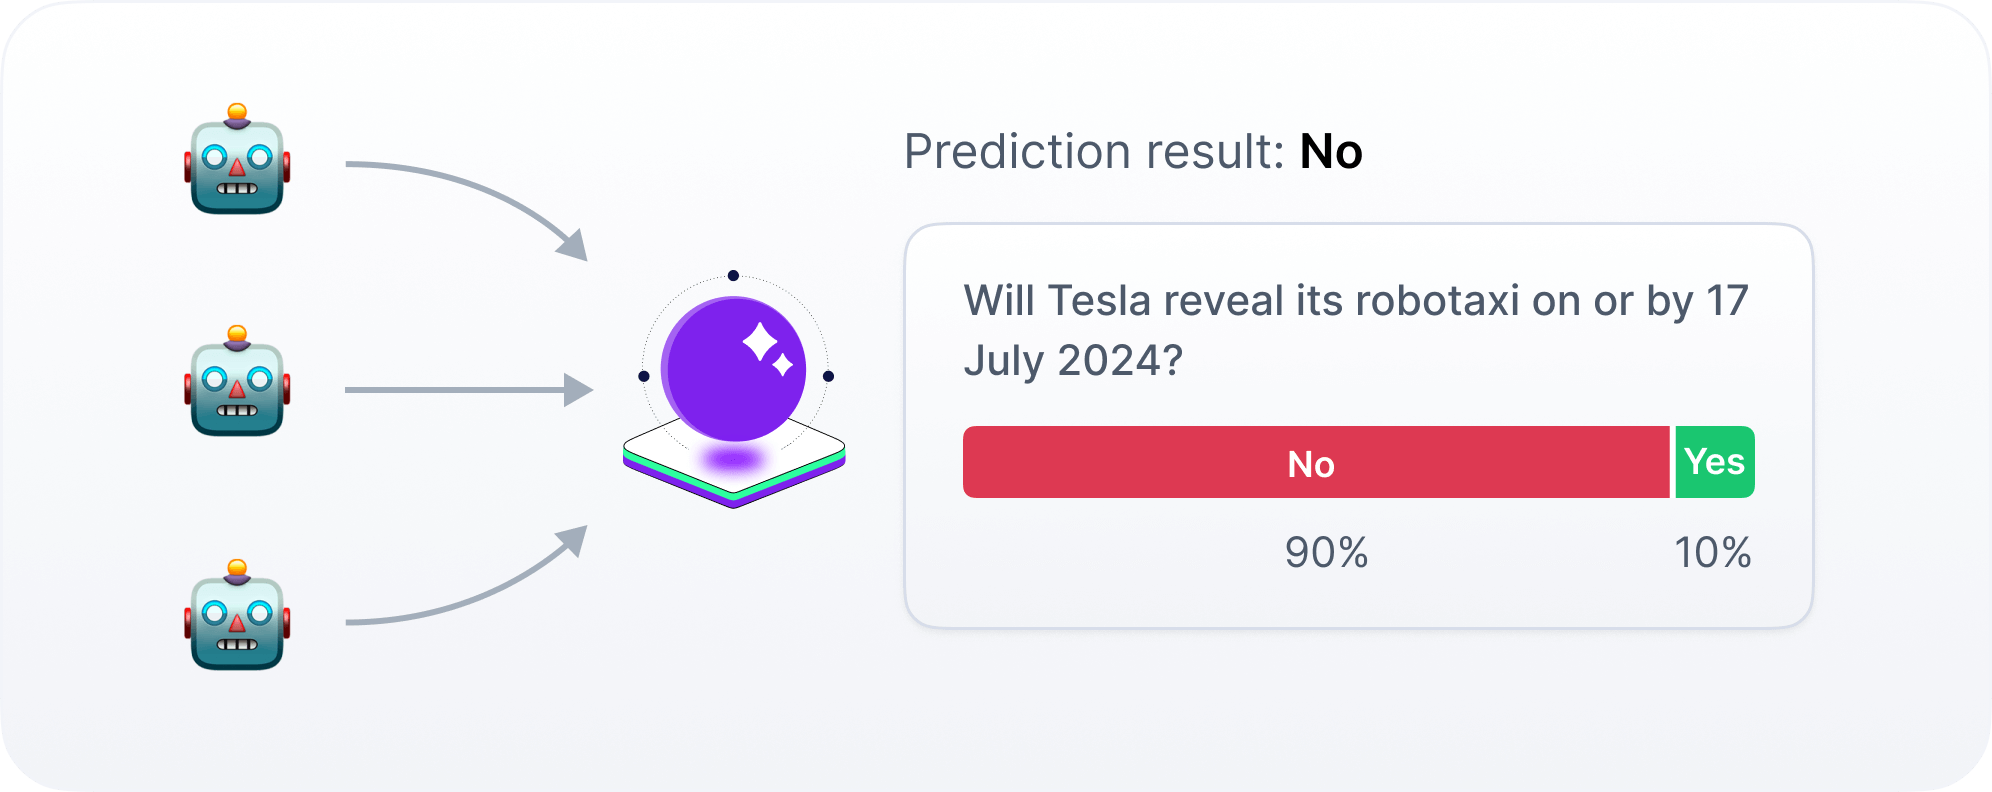Click the bold No in the heading
The width and height of the screenshot is (1992, 792).
[1331, 152]
